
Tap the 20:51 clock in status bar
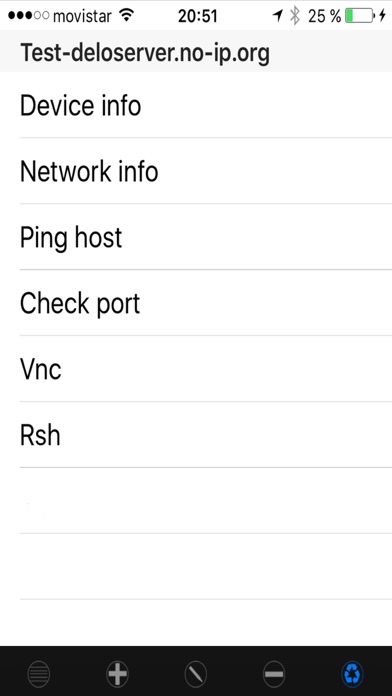[x=198, y=16]
